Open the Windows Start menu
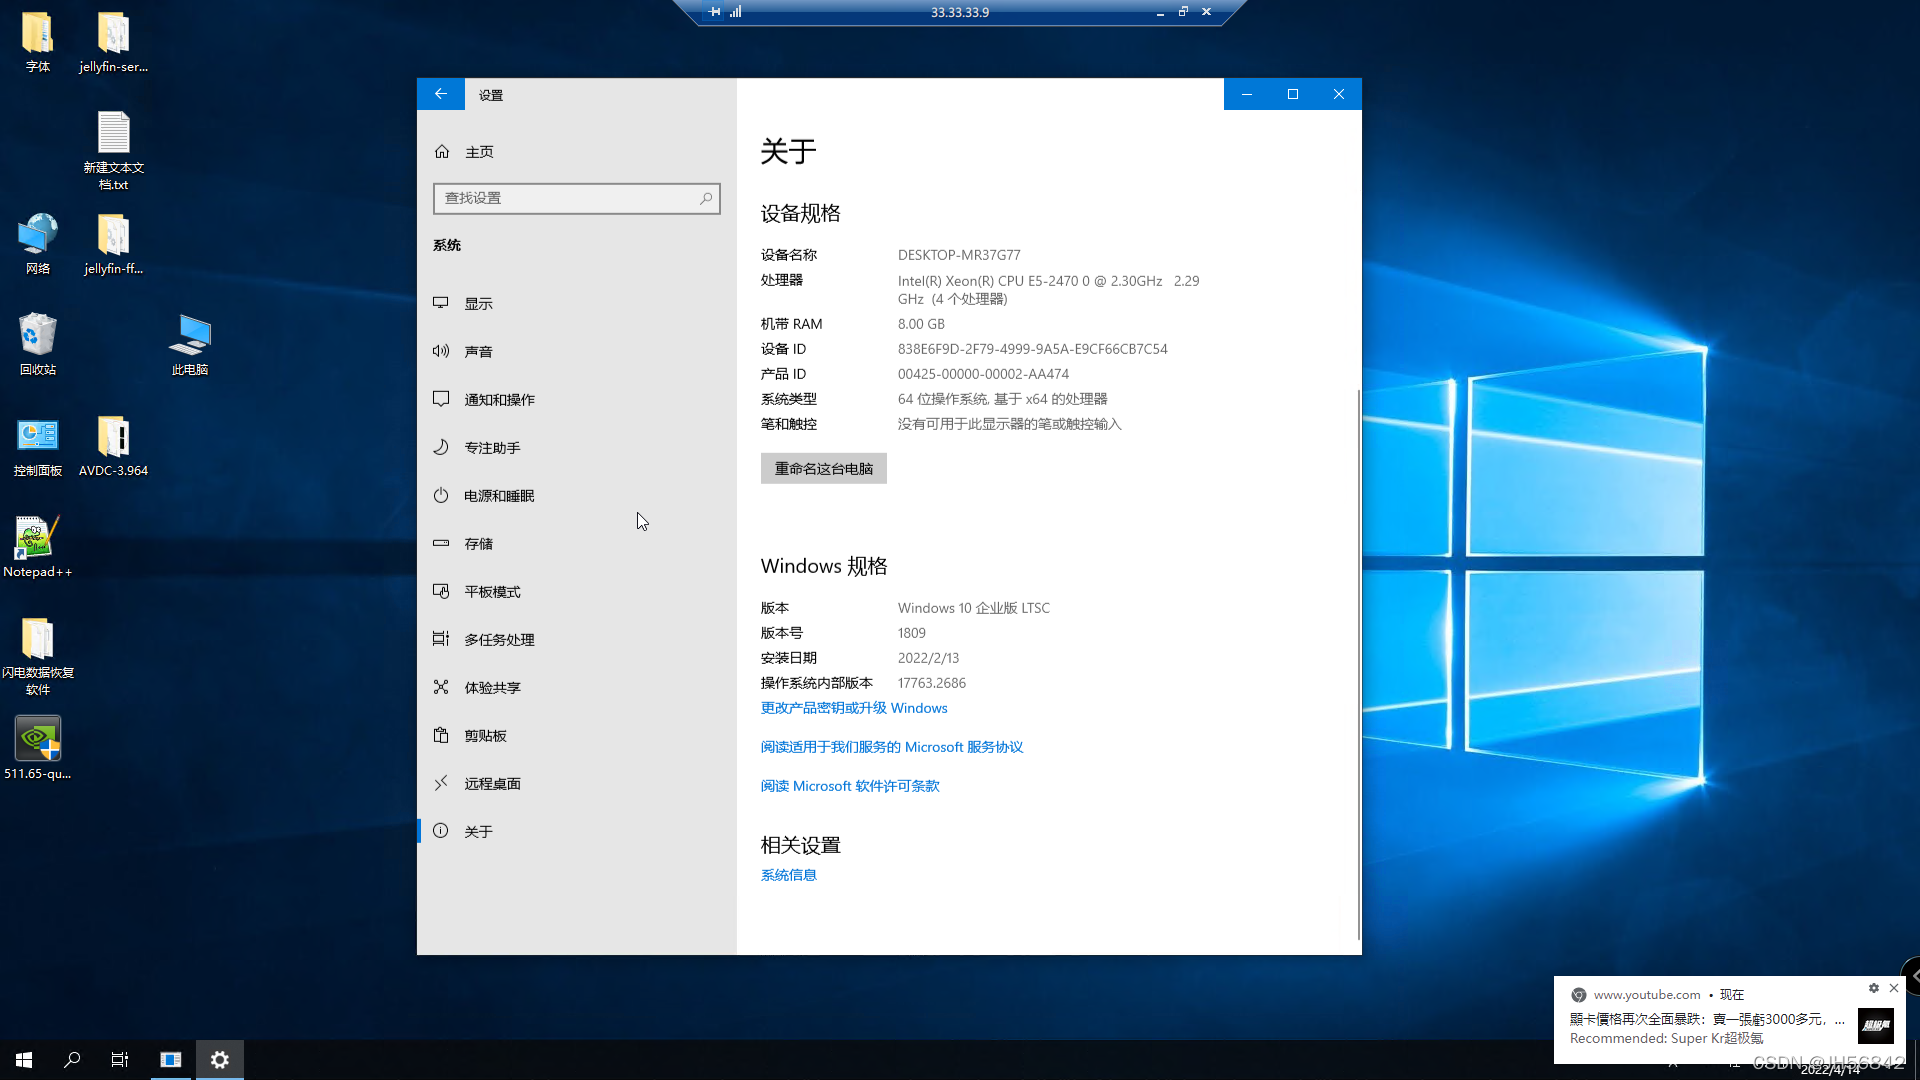Viewport: 1920px width, 1080px height. click(x=24, y=1059)
